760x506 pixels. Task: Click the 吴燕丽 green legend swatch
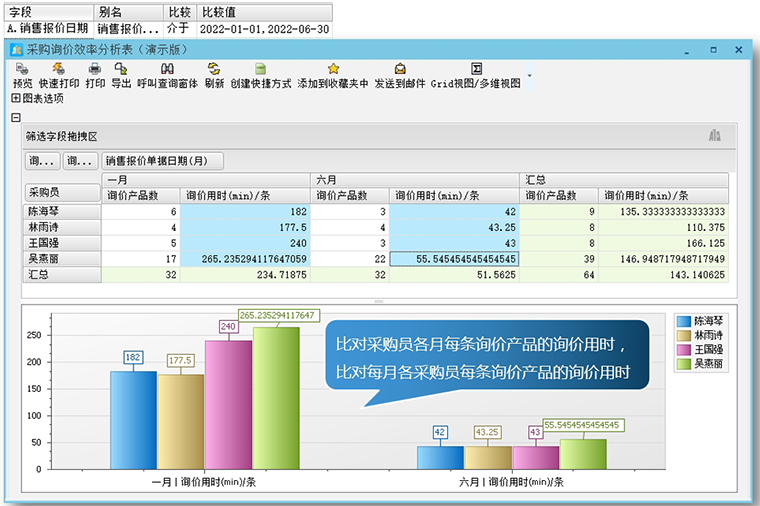click(x=684, y=364)
